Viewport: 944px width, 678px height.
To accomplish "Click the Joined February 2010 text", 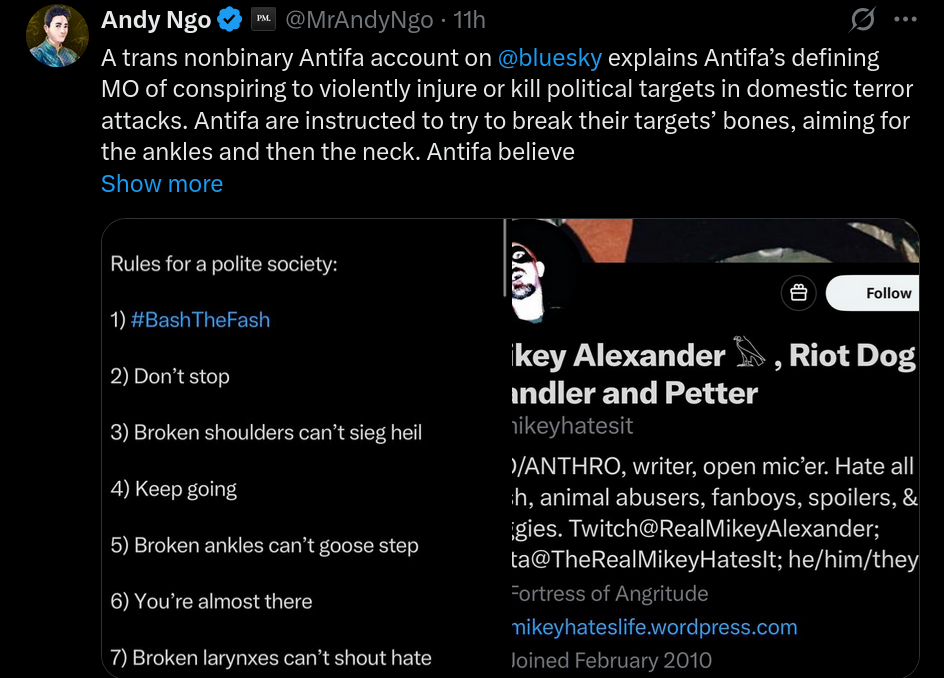I will (611, 660).
